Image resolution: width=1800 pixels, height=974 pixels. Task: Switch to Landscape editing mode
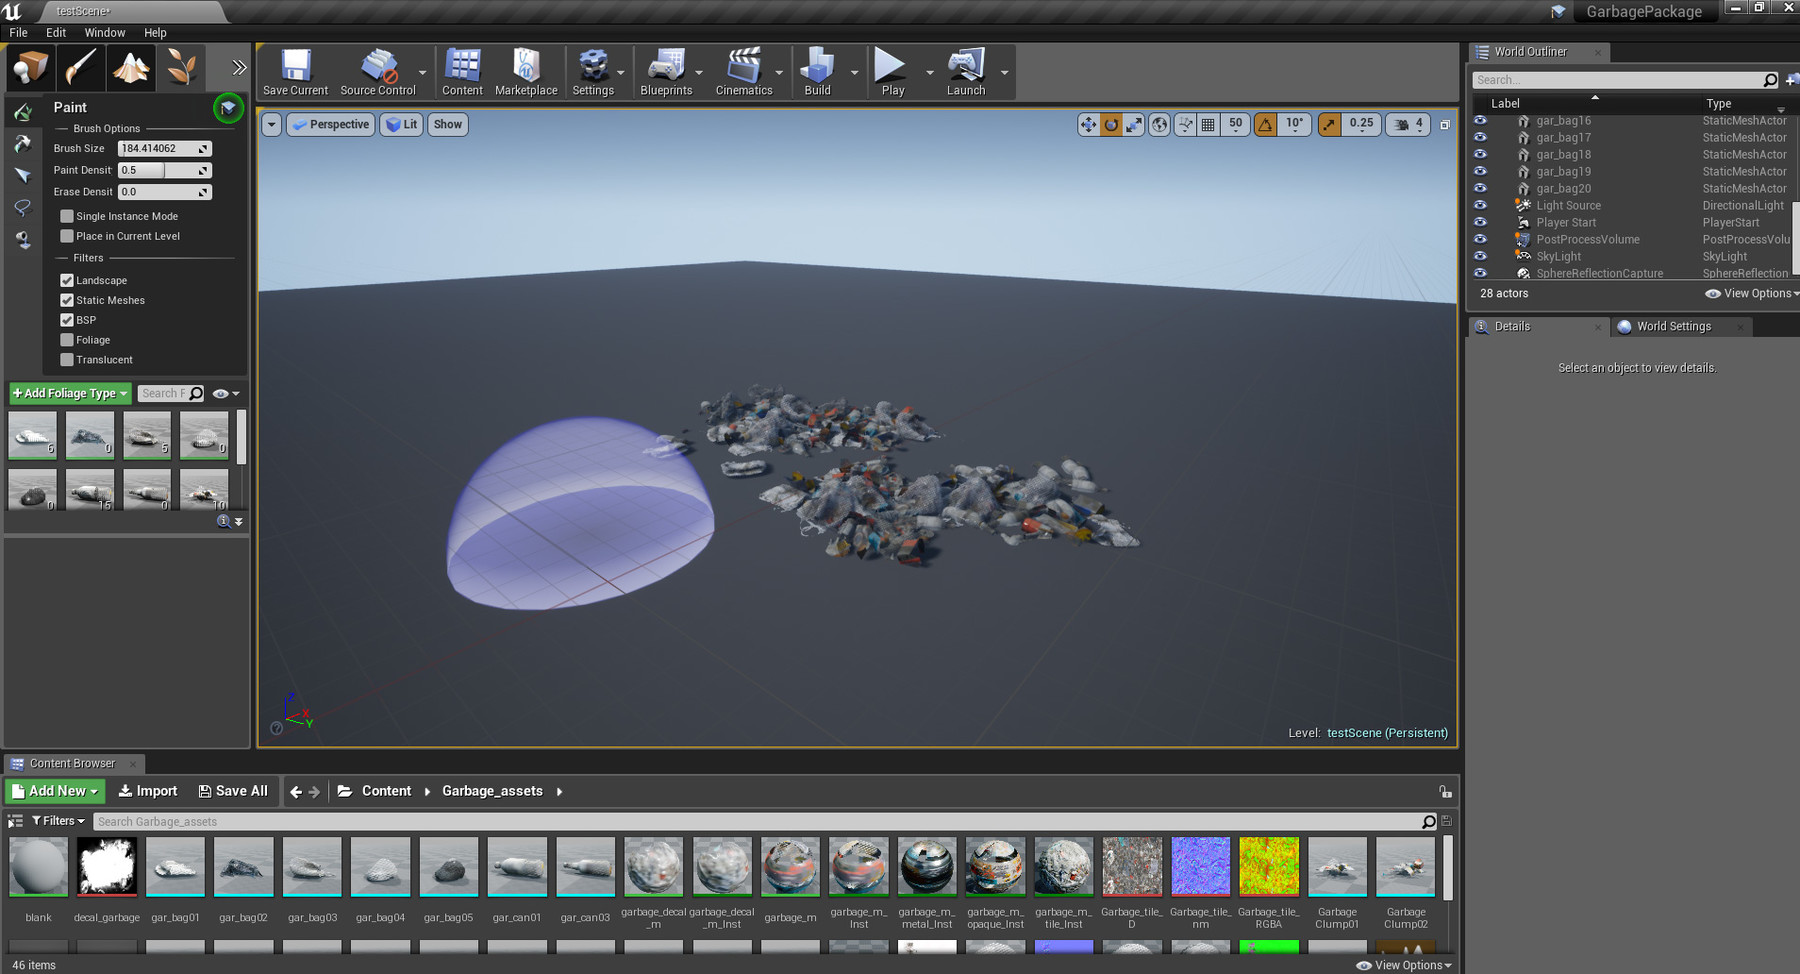pos(131,67)
